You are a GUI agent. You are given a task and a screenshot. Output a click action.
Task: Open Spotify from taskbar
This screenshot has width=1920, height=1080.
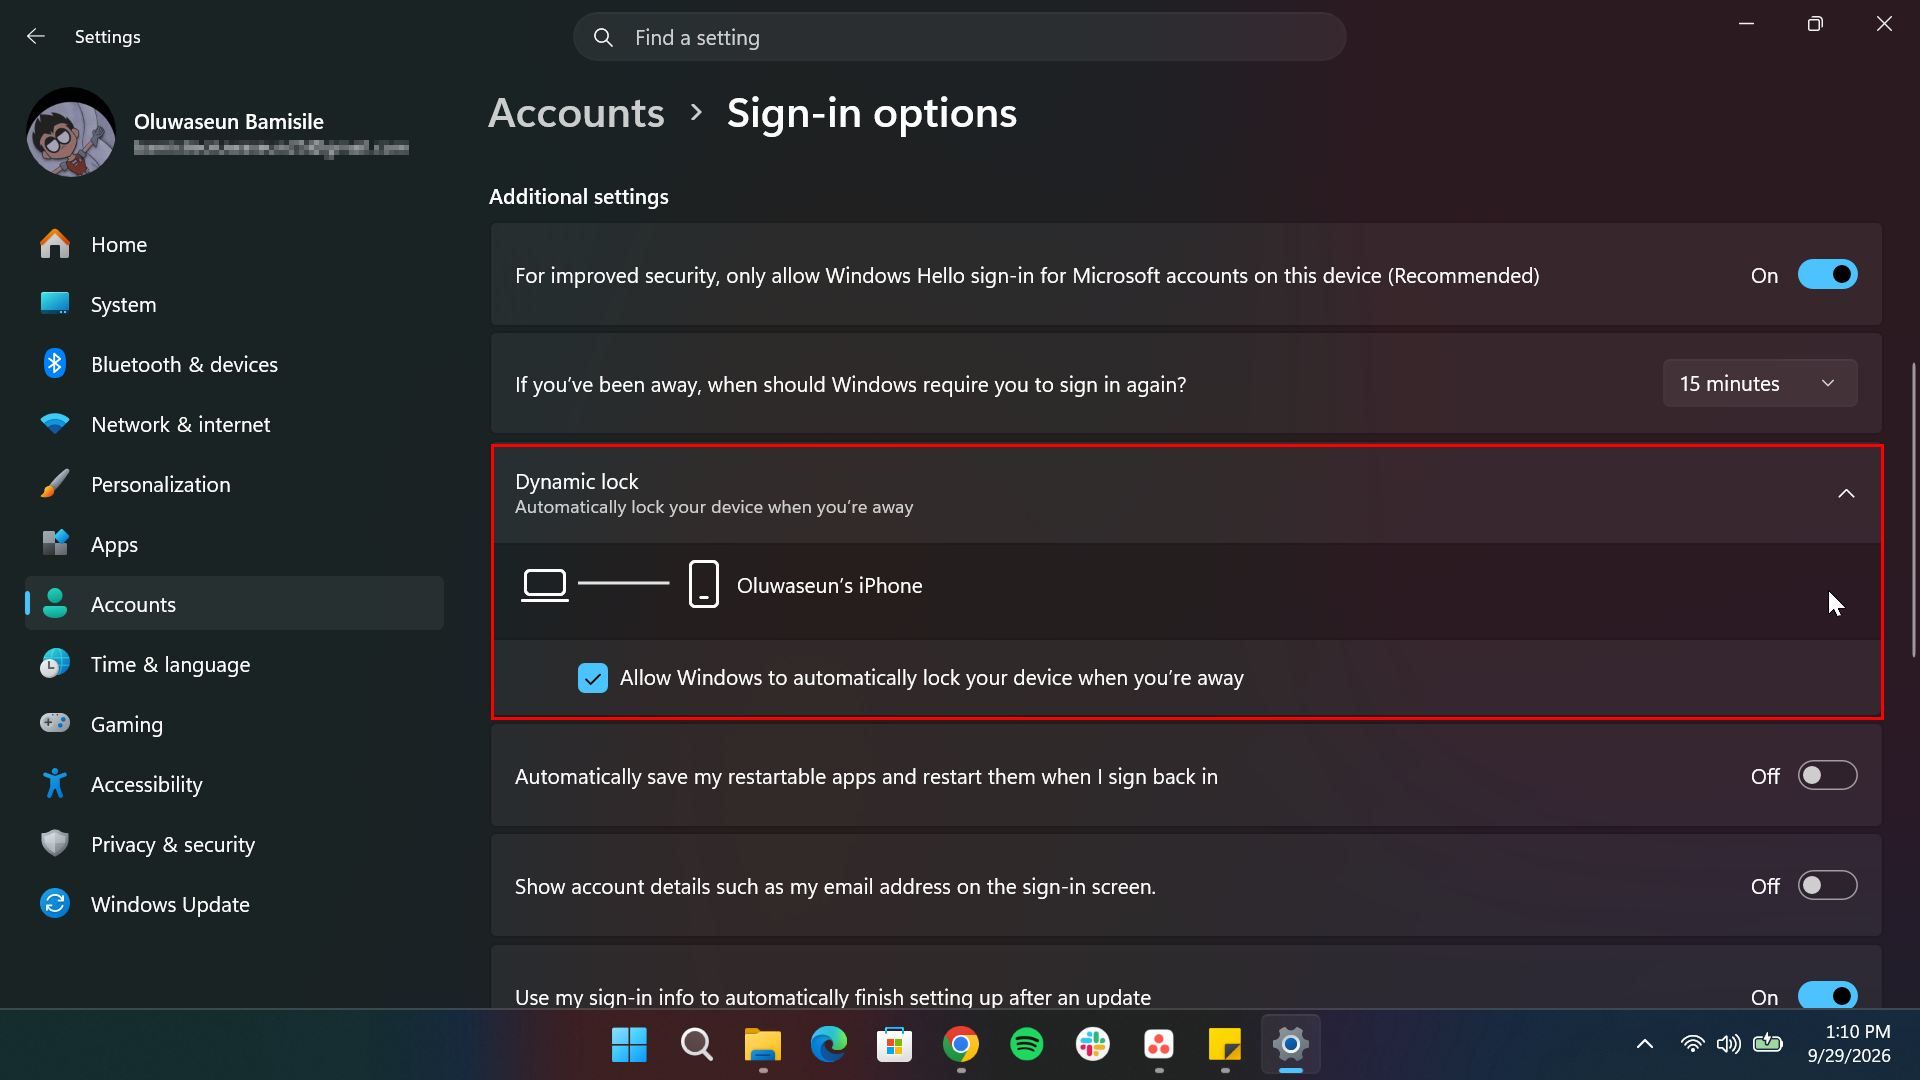pos(1027,1045)
